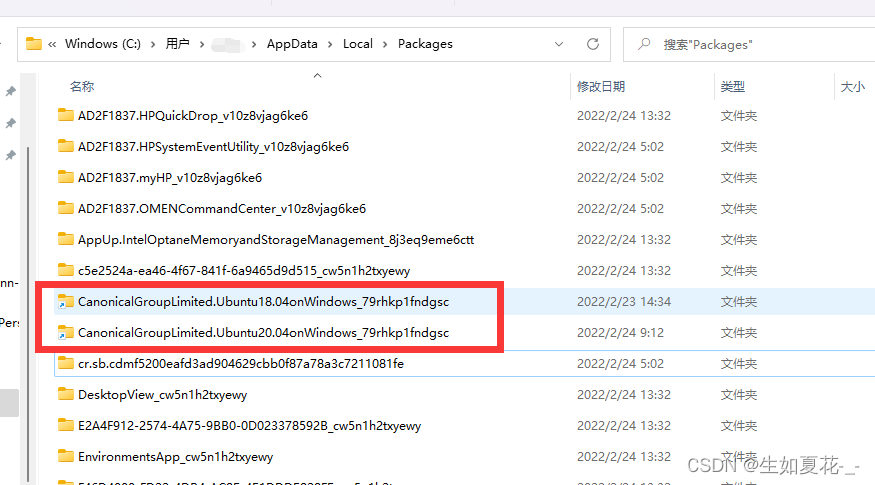This screenshot has height=485, width=875.
Task: Click the third pin icon in sidebar
Action: [11, 155]
